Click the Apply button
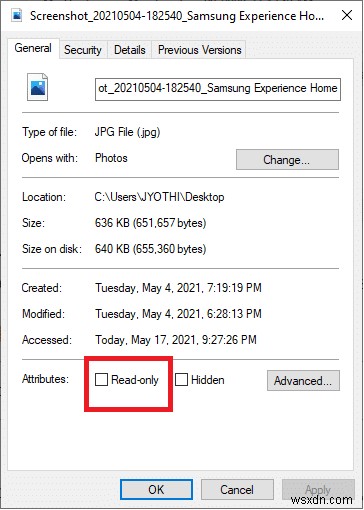 pos(318,490)
